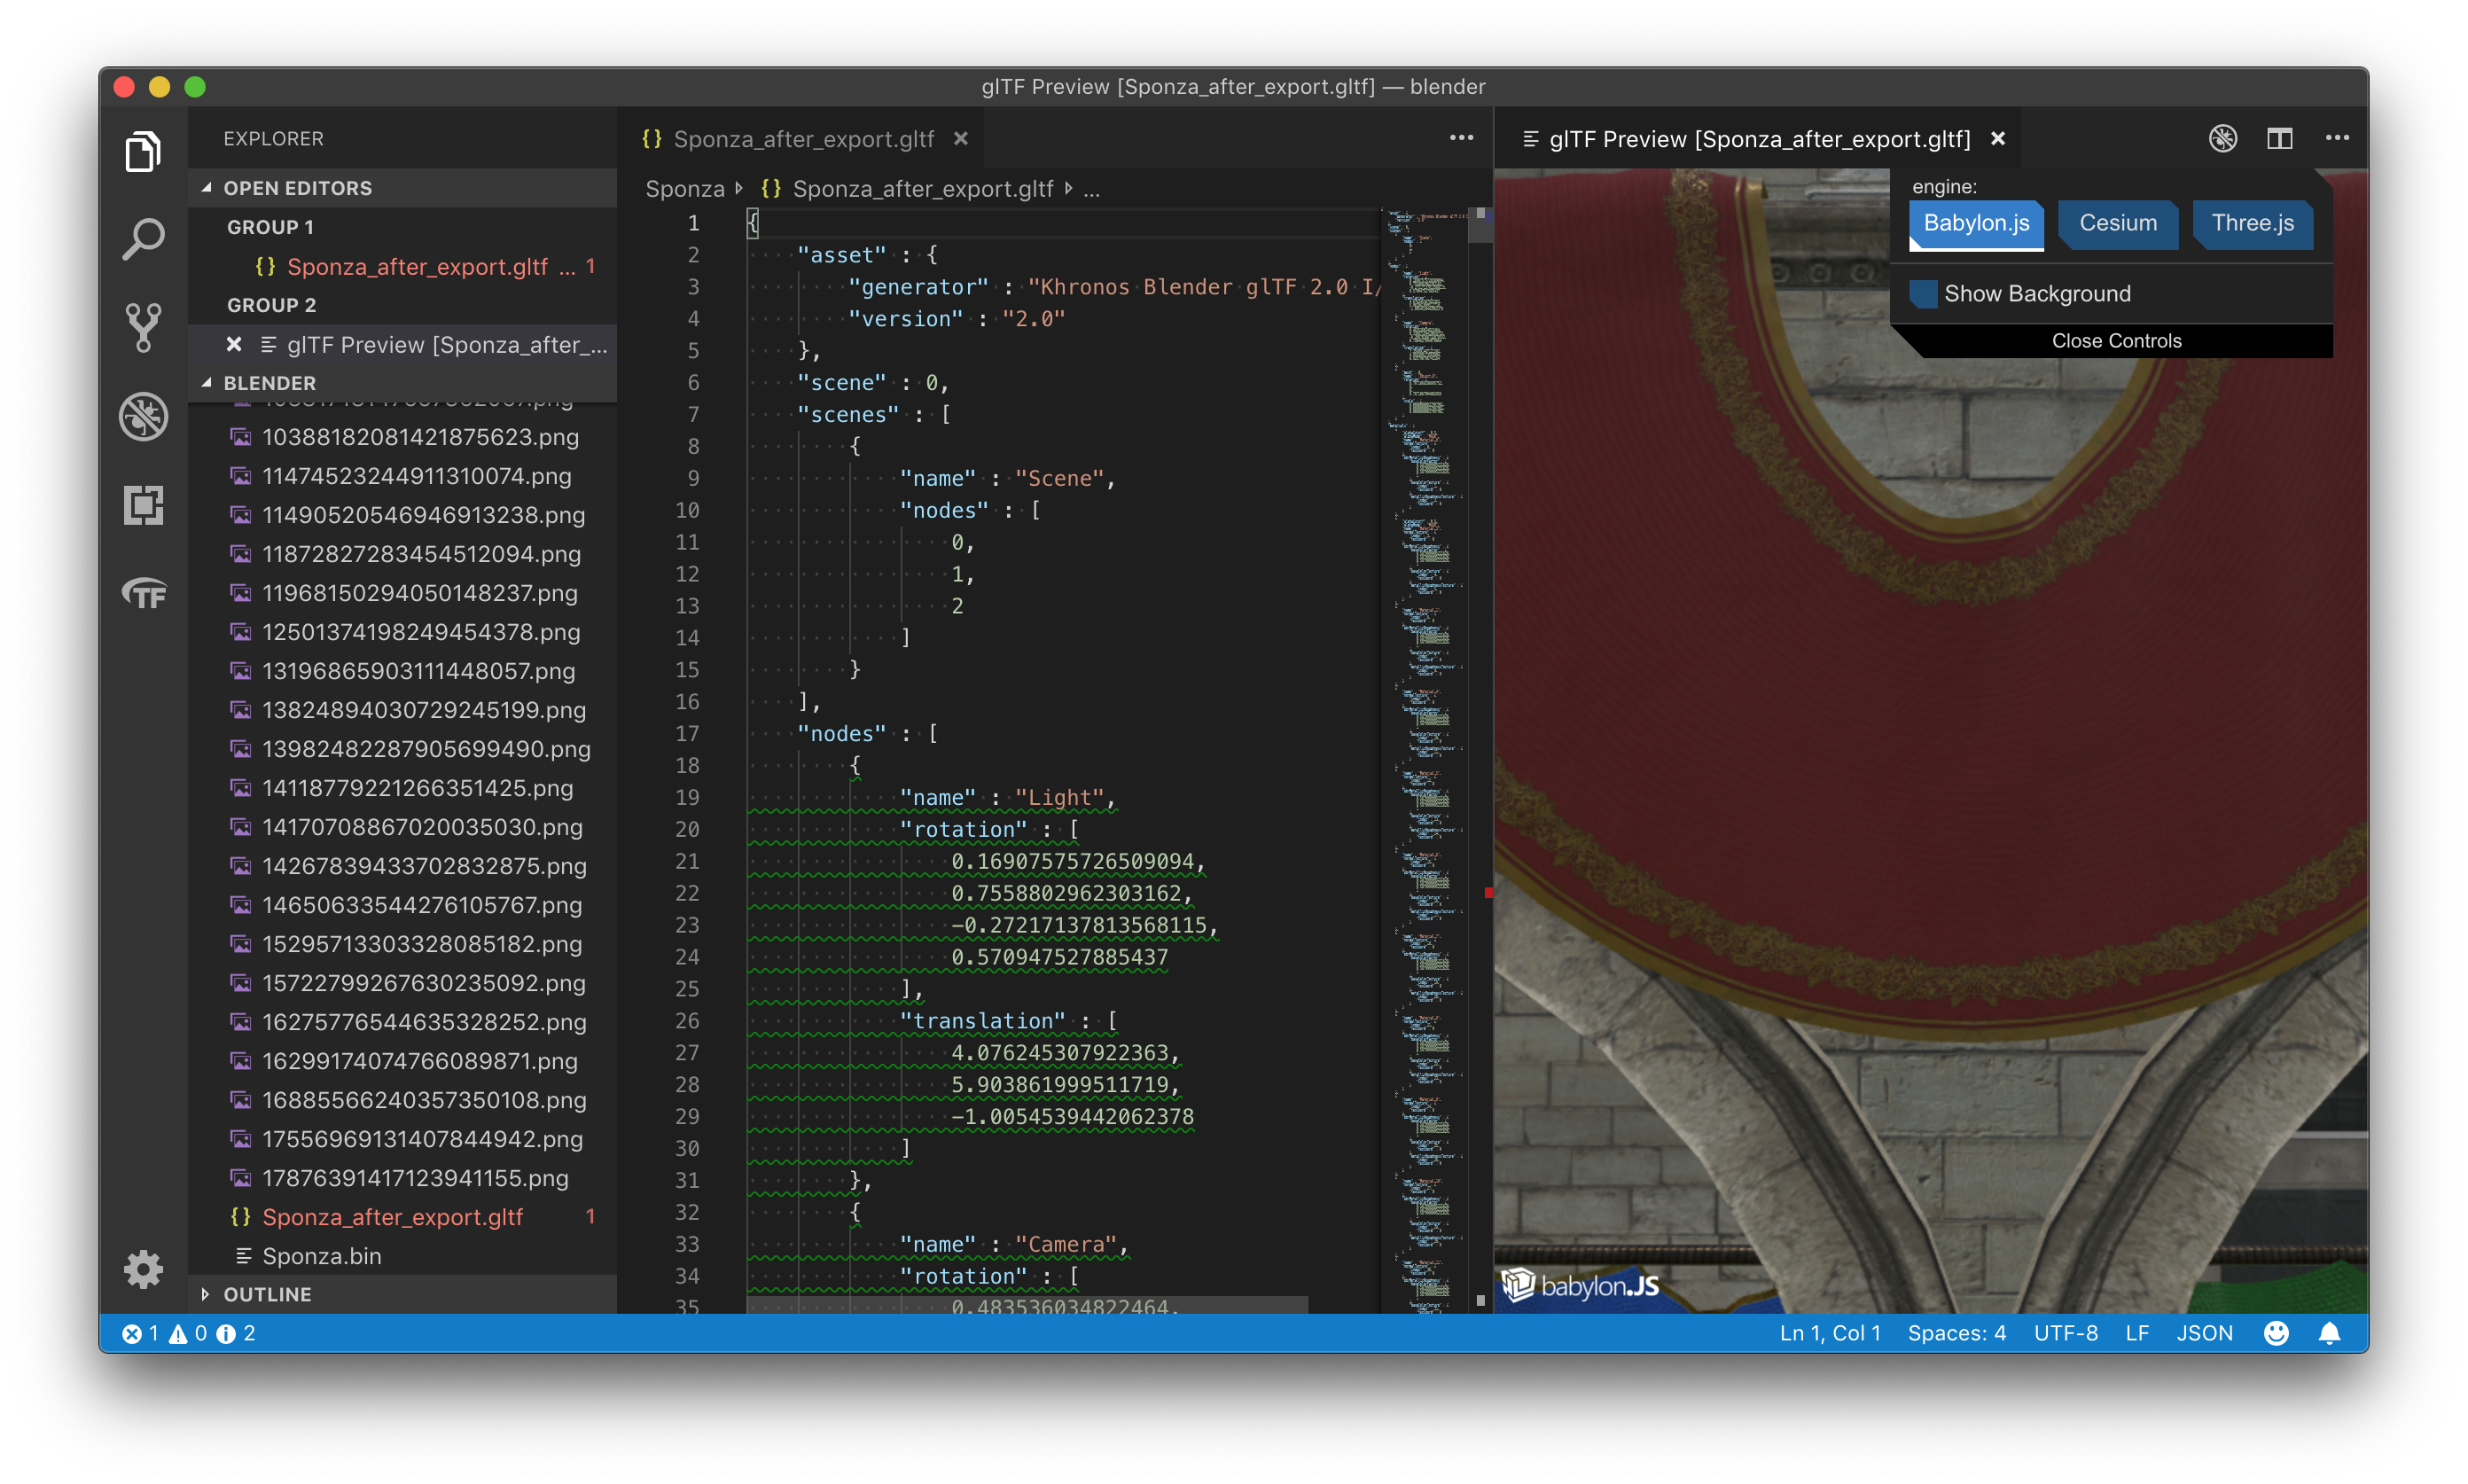This screenshot has height=1484, width=2468.
Task: Click the feedback smiley in status bar
Action: tap(2275, 1333)
